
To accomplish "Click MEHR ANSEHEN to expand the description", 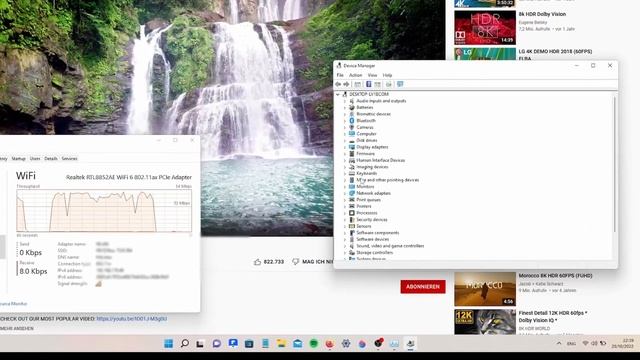I will (17, 329).
